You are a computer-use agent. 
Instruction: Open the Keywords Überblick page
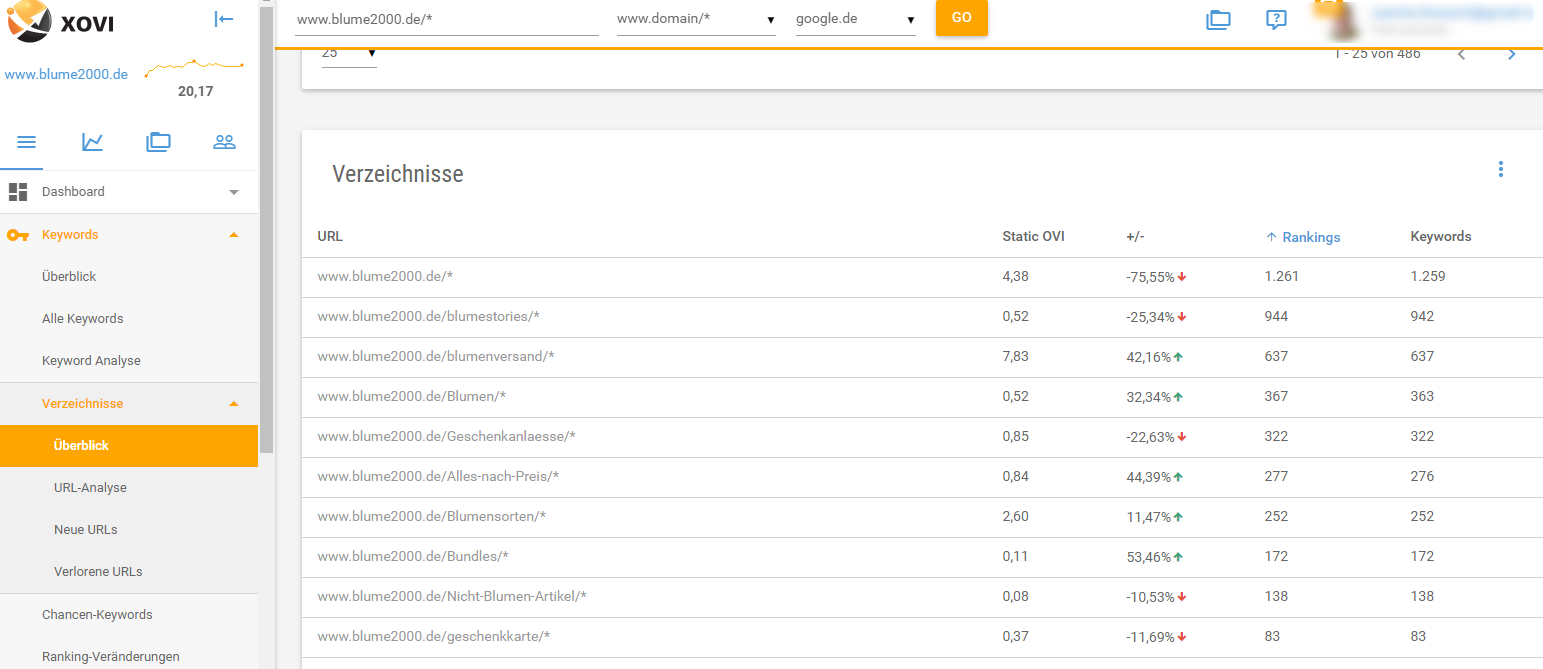tap(69, 277)
